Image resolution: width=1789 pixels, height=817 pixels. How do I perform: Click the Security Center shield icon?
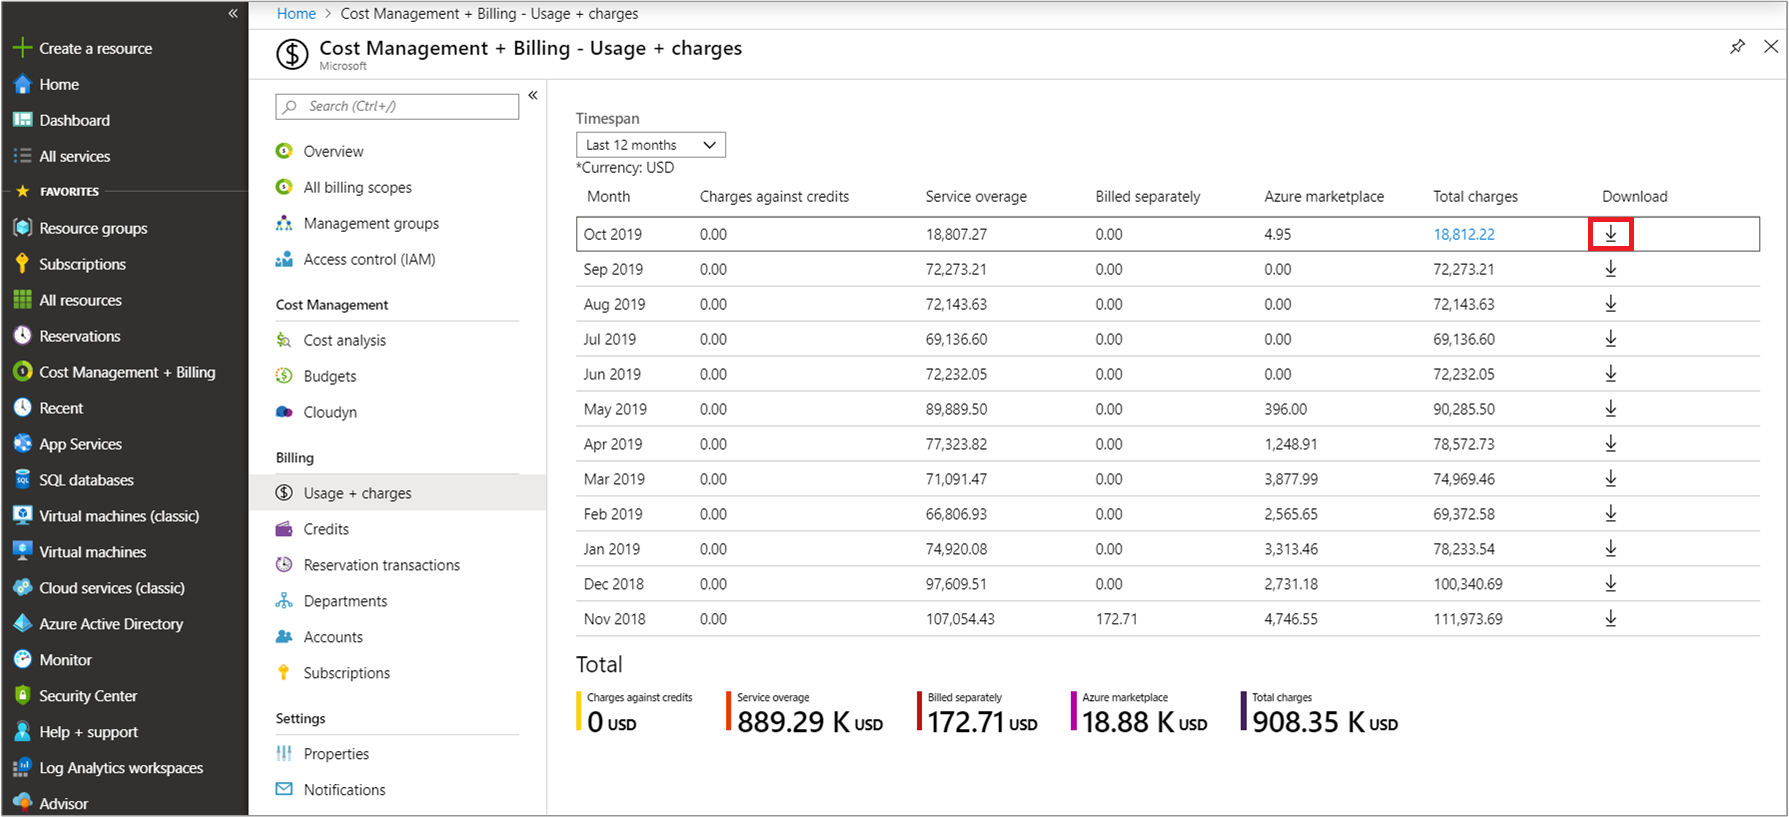22,696
